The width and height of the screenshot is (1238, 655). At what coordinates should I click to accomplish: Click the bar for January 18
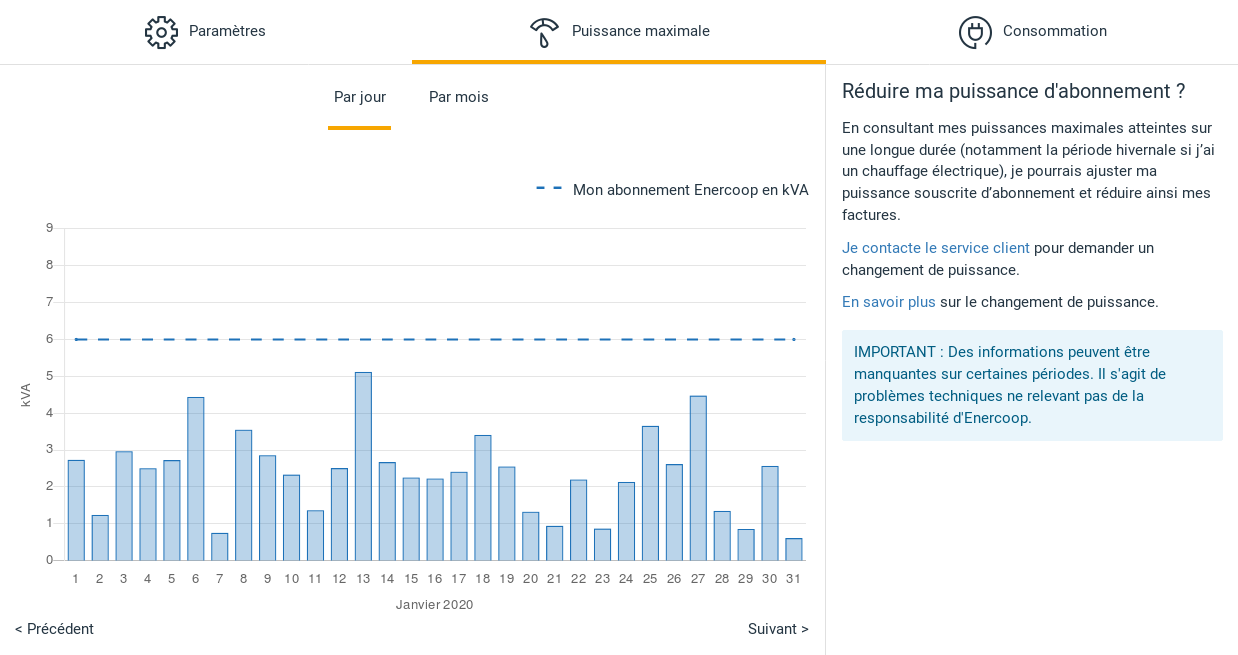(482, 497)
